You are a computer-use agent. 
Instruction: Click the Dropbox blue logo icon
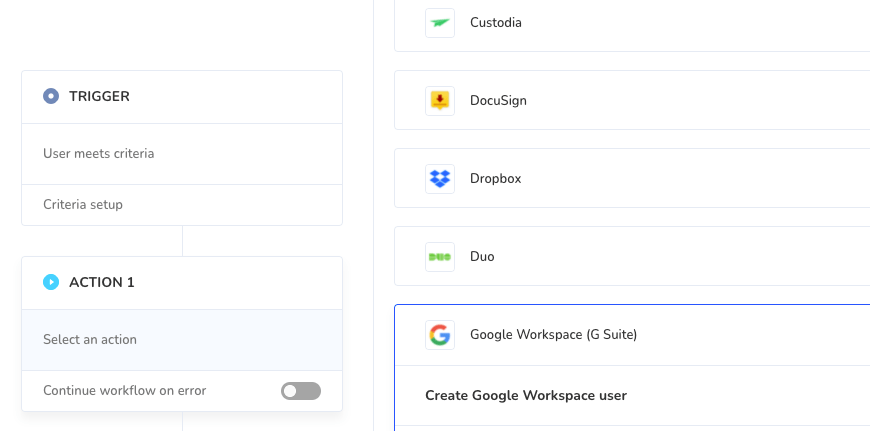tap(440, 179)
